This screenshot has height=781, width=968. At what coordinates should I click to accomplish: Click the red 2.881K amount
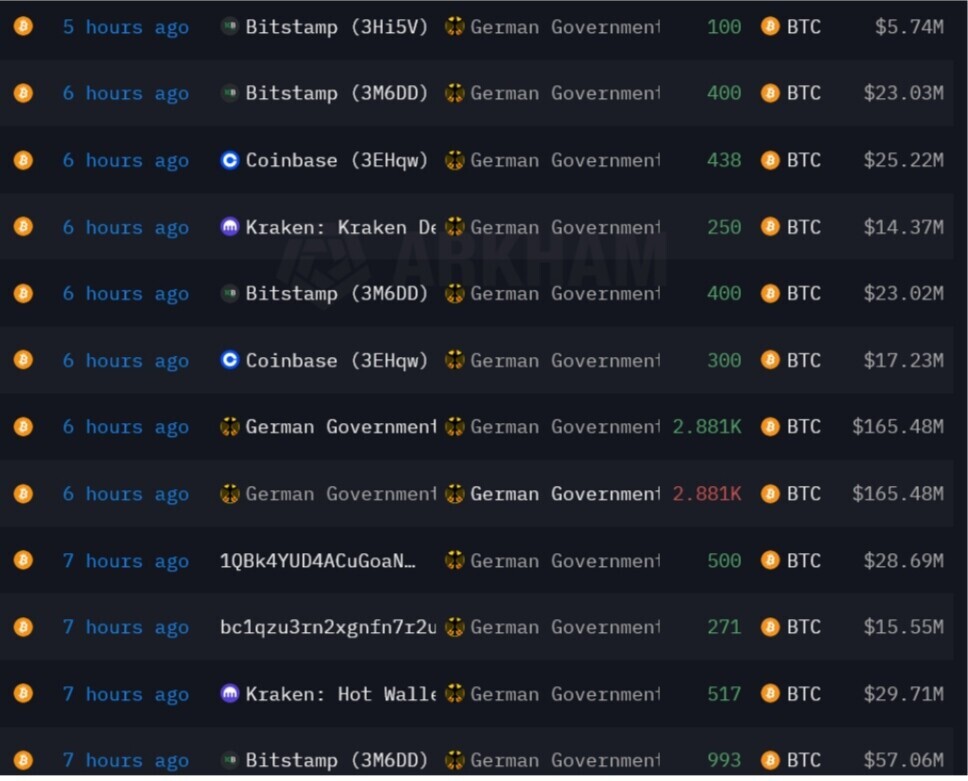click(x=707, y=494)
